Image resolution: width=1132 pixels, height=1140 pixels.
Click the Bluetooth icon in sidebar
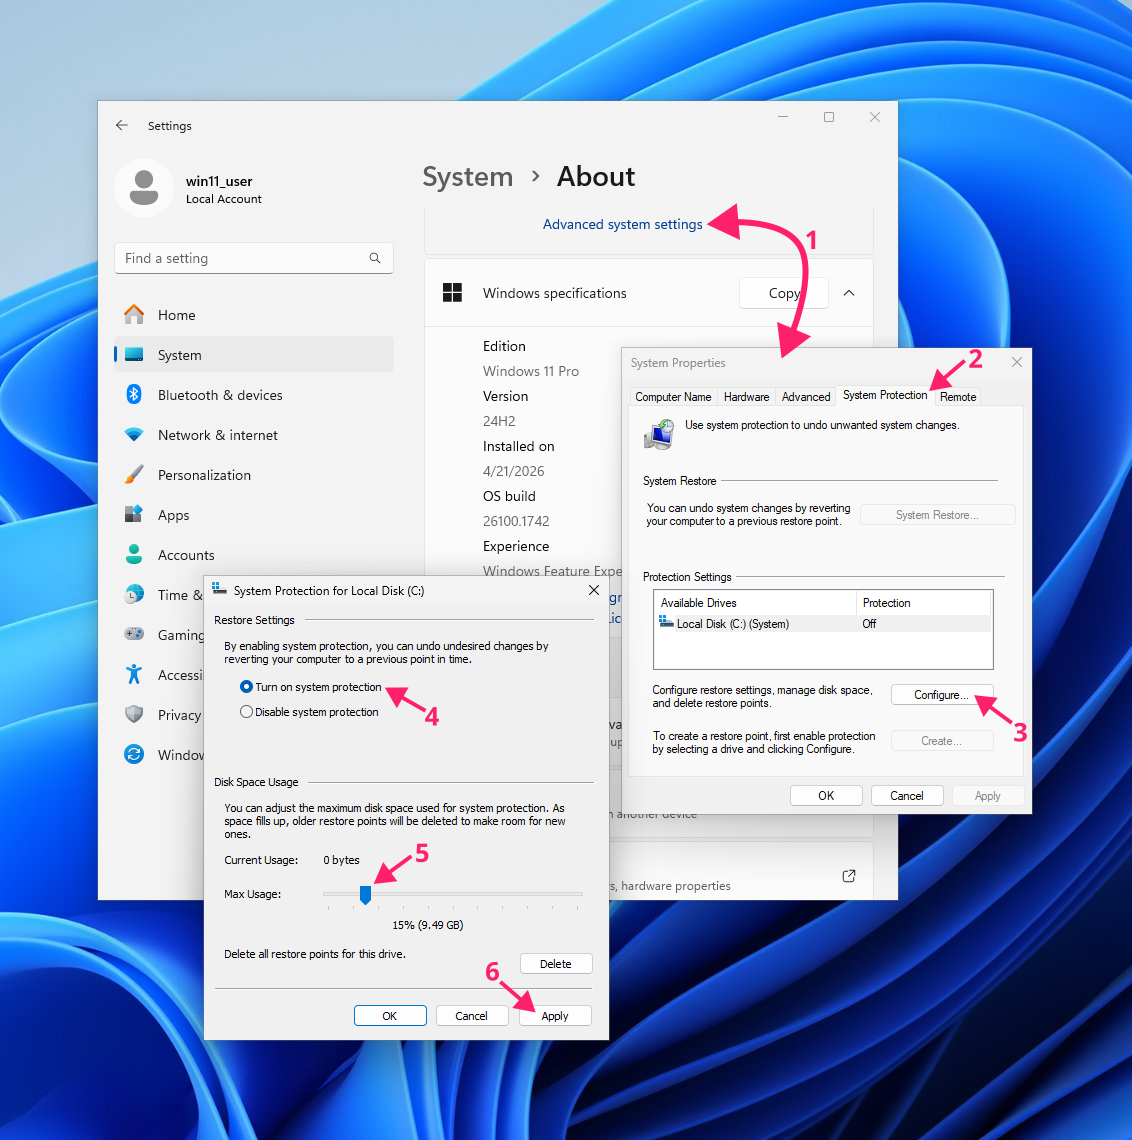coord(134,395)
